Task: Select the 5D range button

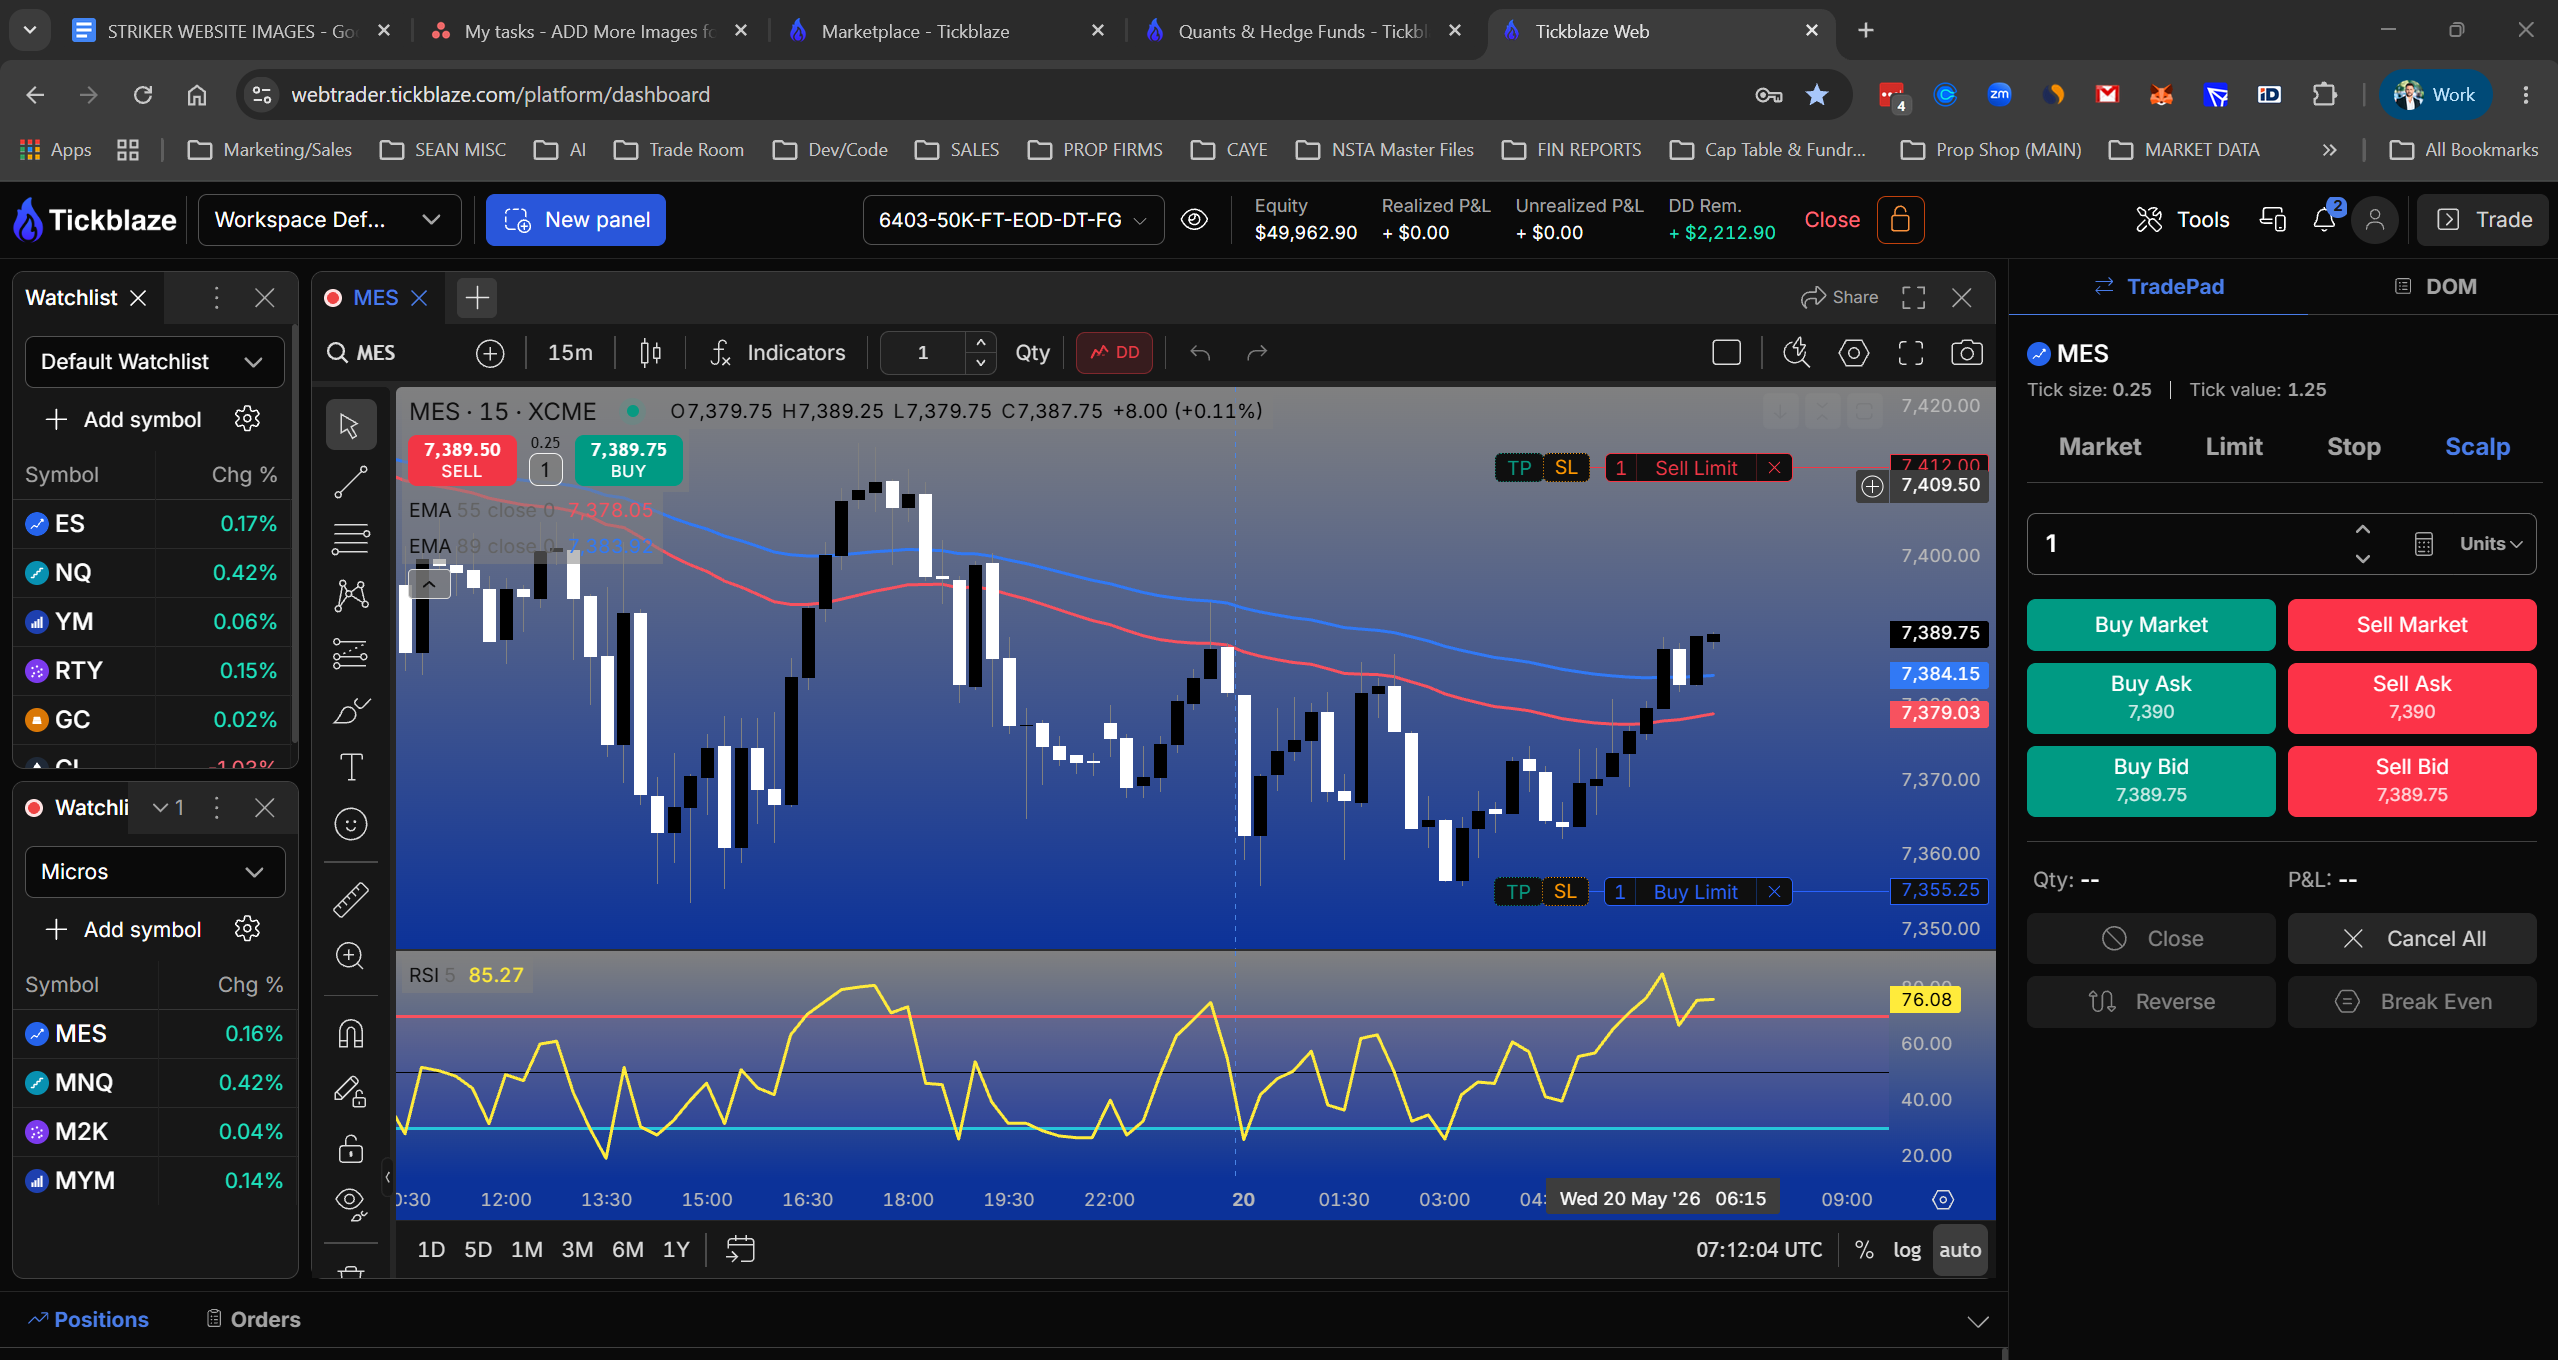Action: pos(478,1250)
